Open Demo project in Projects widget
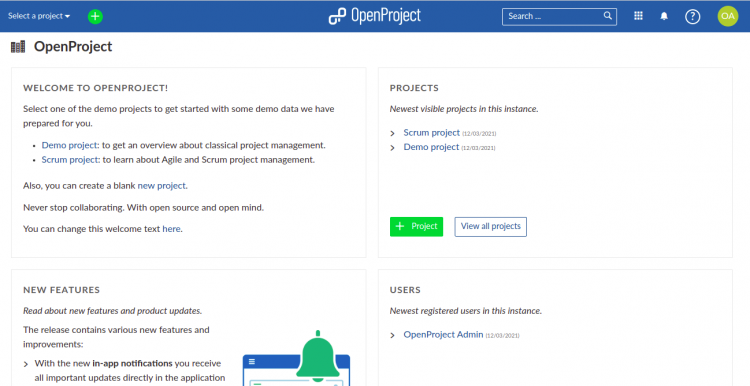Image resolution: width=750 pixels, height=386 pixels. pos(431,147)
